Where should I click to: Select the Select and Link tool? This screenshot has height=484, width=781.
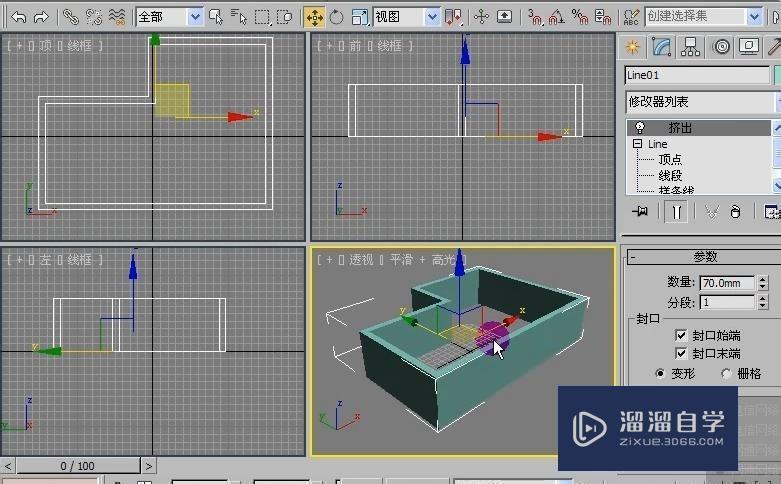point(69,17)
